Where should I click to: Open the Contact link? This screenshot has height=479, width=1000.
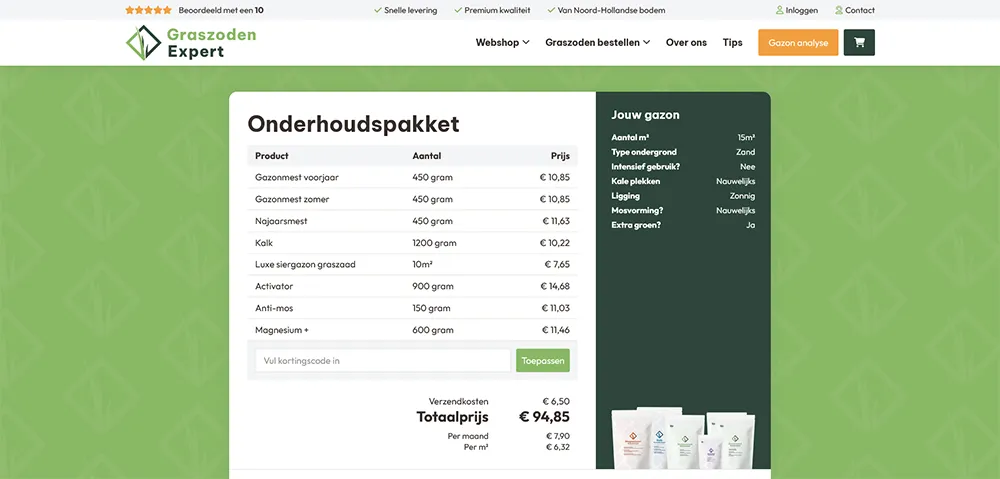(860, 10)
